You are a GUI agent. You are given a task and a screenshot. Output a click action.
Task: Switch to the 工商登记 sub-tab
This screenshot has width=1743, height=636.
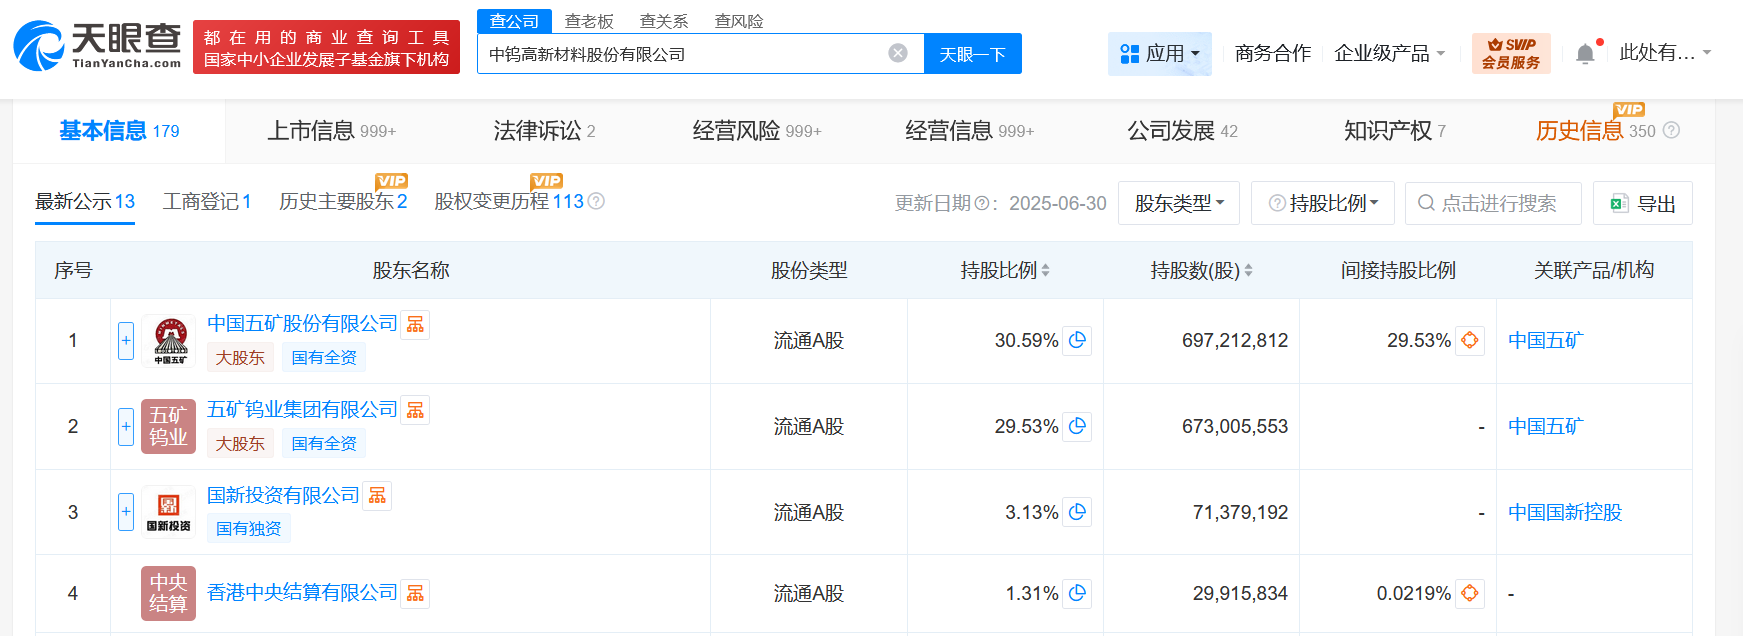point(207,202)
